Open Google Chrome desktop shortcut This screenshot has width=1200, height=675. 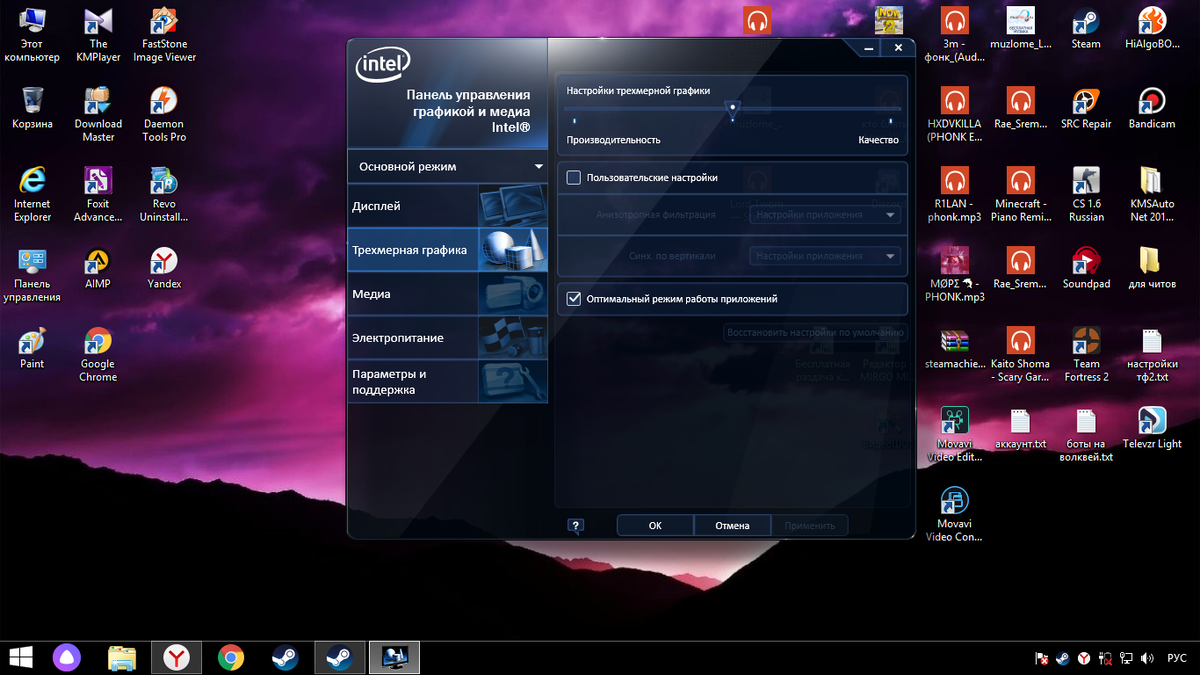click(98, 354)
